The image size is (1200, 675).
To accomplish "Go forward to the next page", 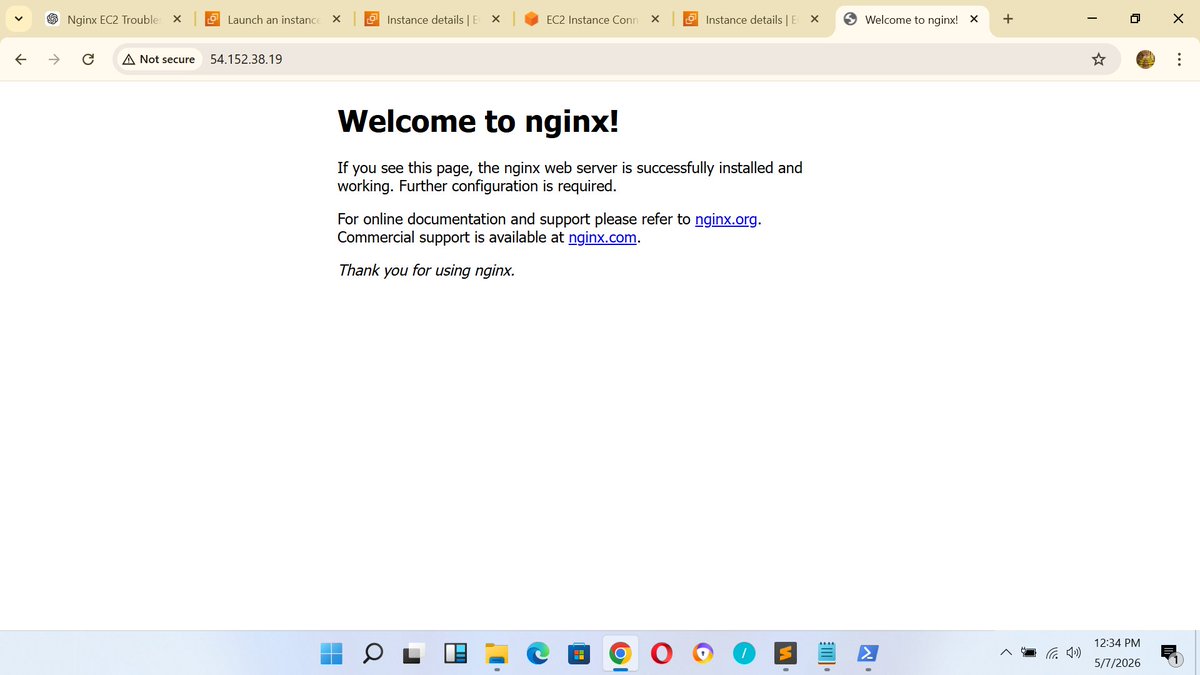I will tap(54, 59).
